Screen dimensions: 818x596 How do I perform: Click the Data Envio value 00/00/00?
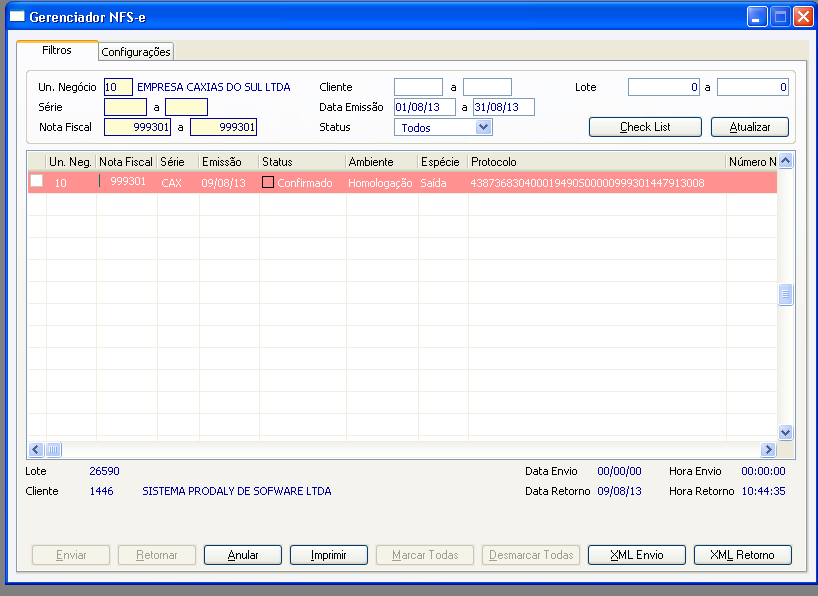click(x=619, y=471)
